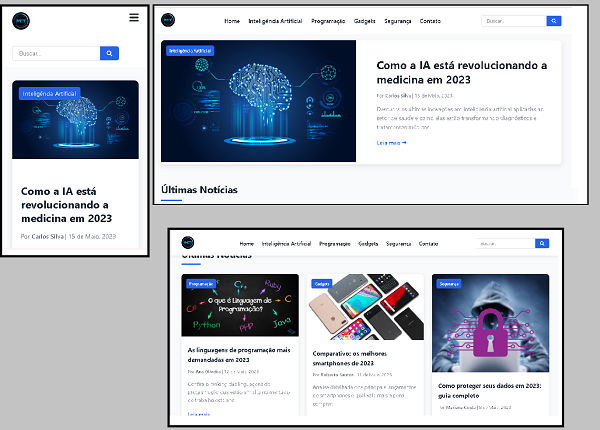The width and height of the screenshot is (600, 430).
Task: Open the desktop featured headline about IA medicina
Action: [x=461, y=72]
